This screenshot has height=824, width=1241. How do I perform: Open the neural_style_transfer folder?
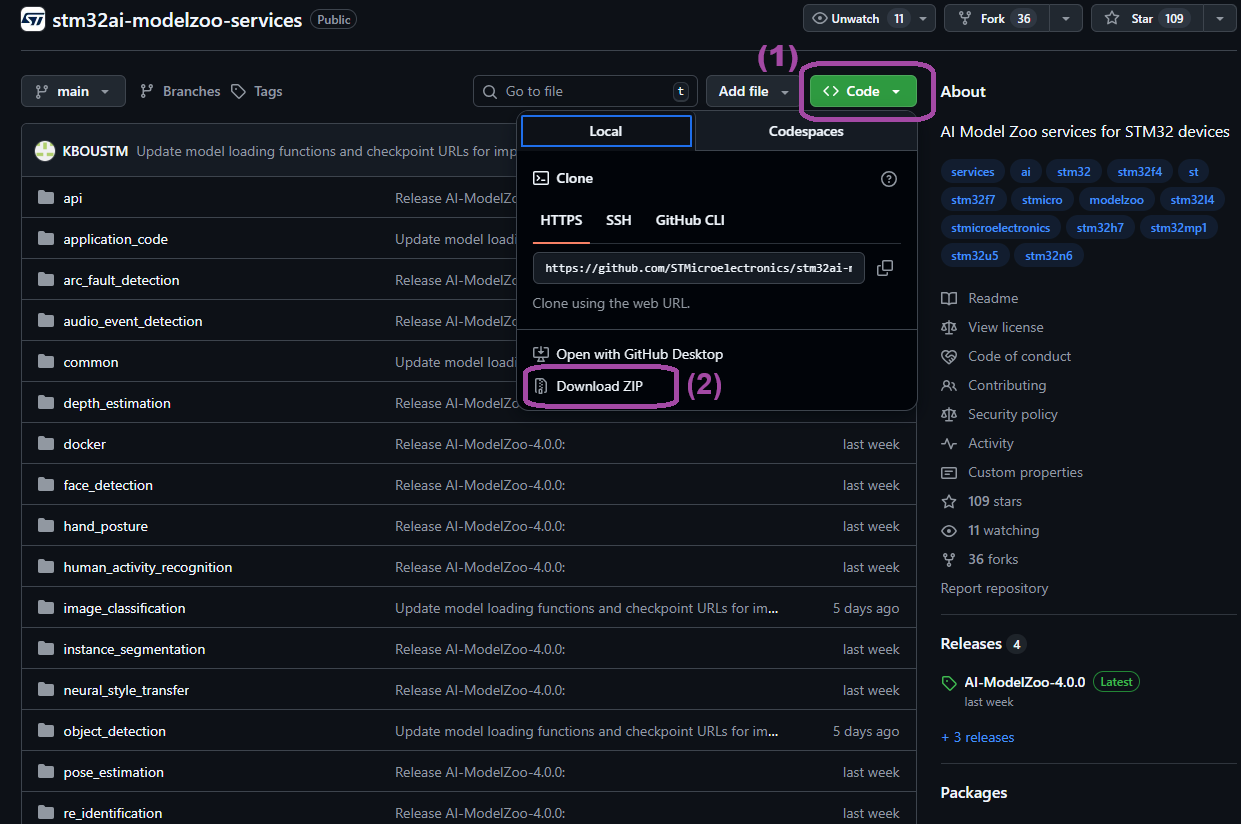126,690
